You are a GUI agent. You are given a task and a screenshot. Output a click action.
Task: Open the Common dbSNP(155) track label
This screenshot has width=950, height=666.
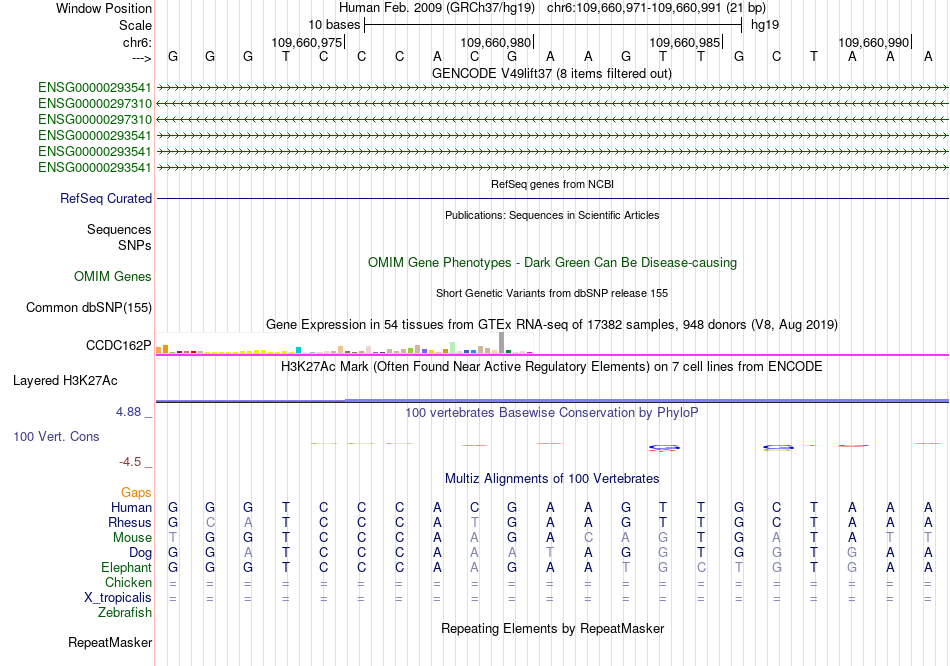coord(89,307)
